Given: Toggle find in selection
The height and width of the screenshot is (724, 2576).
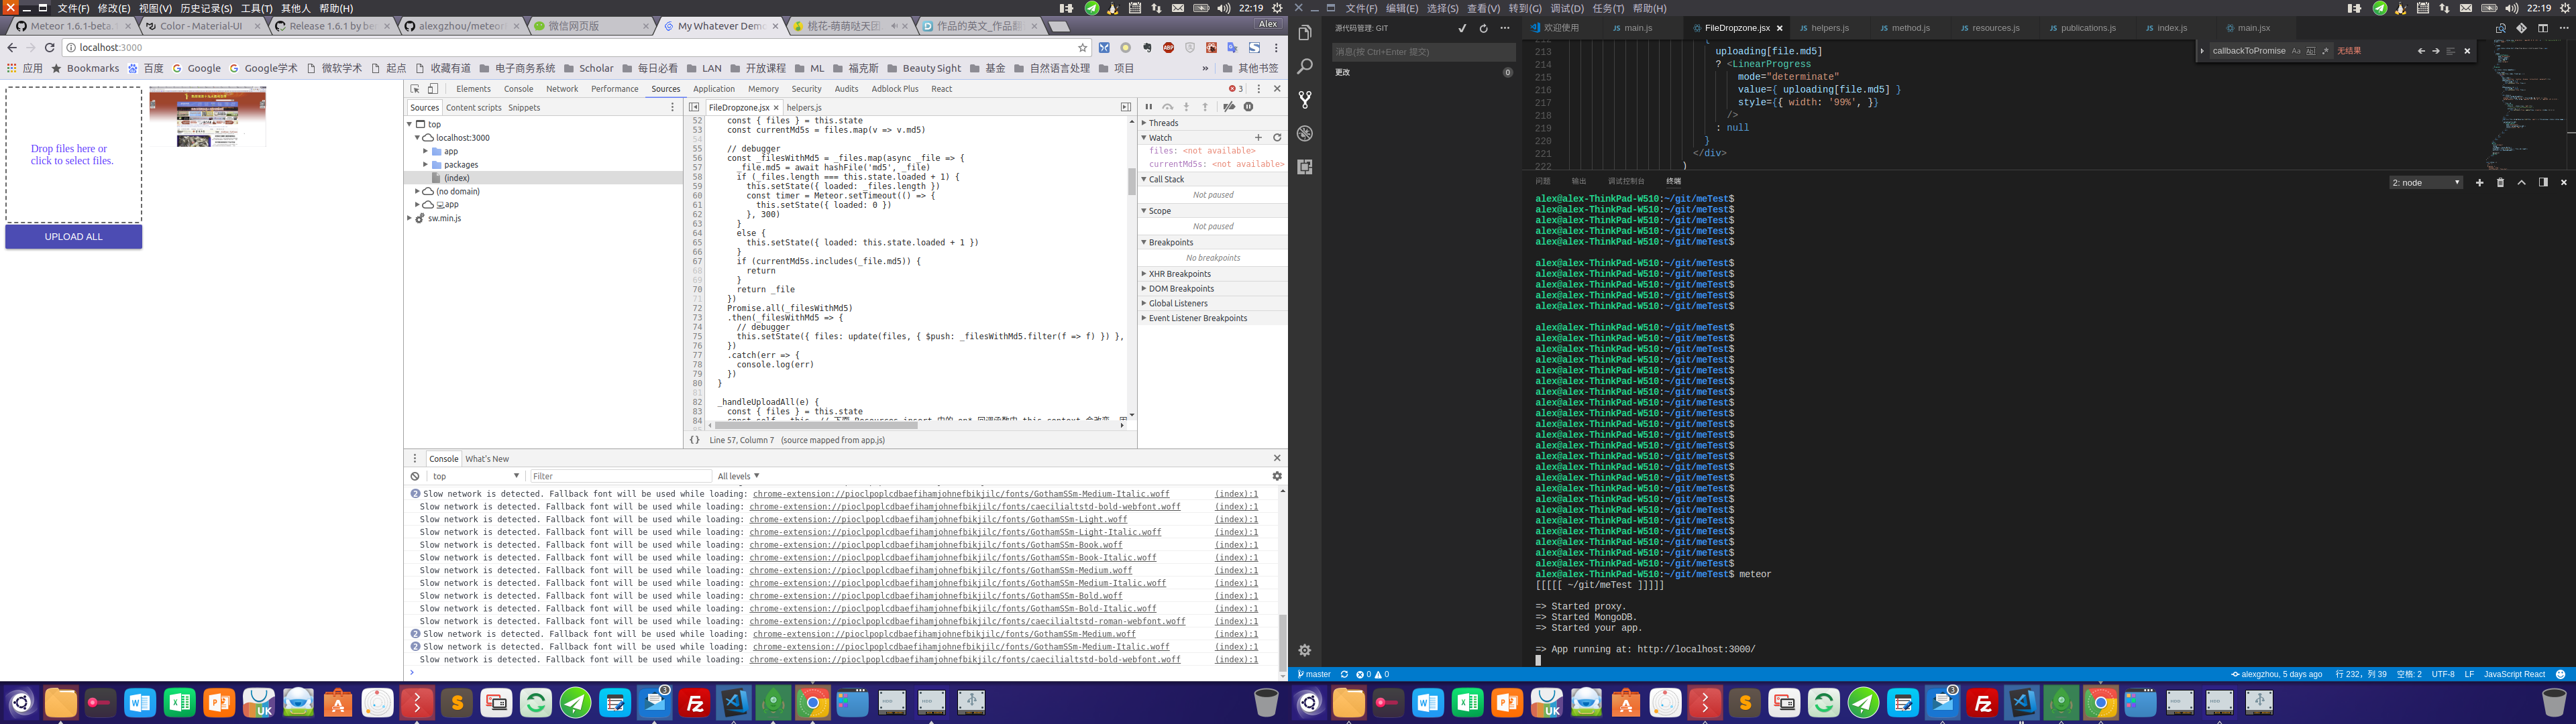Looking at the screenshot, I should (2450, 51).
